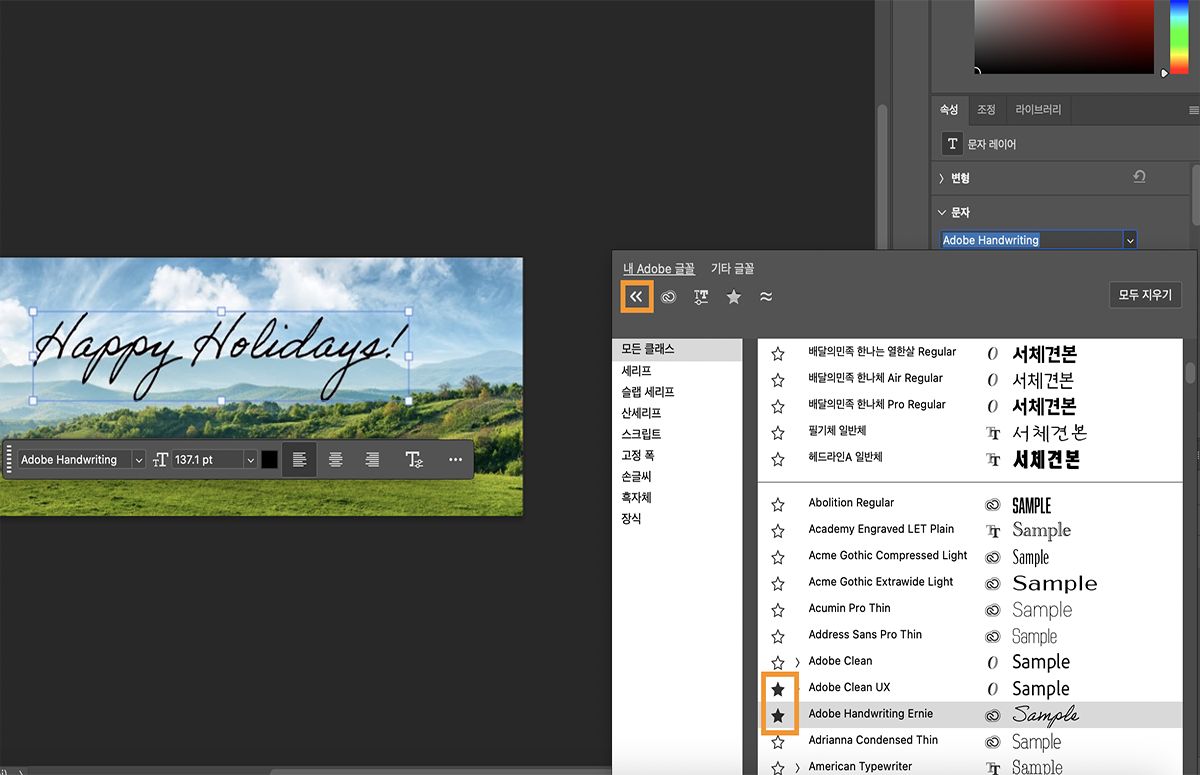Show only favorite fonts star filter
1200x775 pixels.
coord(734,297)
